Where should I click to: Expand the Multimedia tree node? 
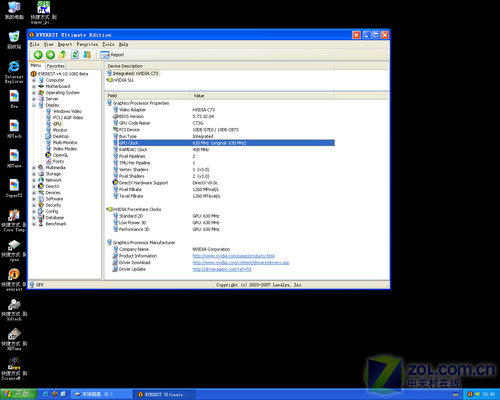click(34, 168)
